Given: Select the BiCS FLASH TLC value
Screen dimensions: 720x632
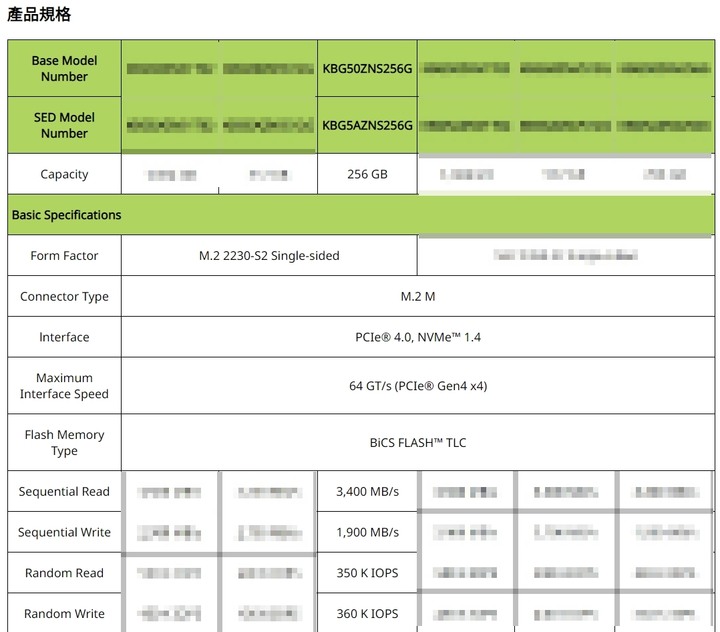Looking at the screenshot, I should click(418, 442).
